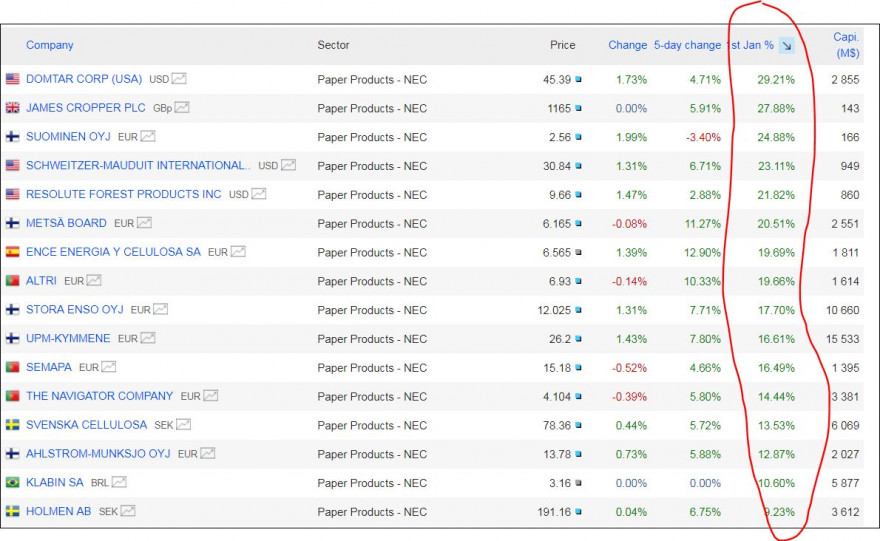Open the chart icon beside KLABIN SA
This screenshot has width=880, height=541.
click(x=120, y=482)
